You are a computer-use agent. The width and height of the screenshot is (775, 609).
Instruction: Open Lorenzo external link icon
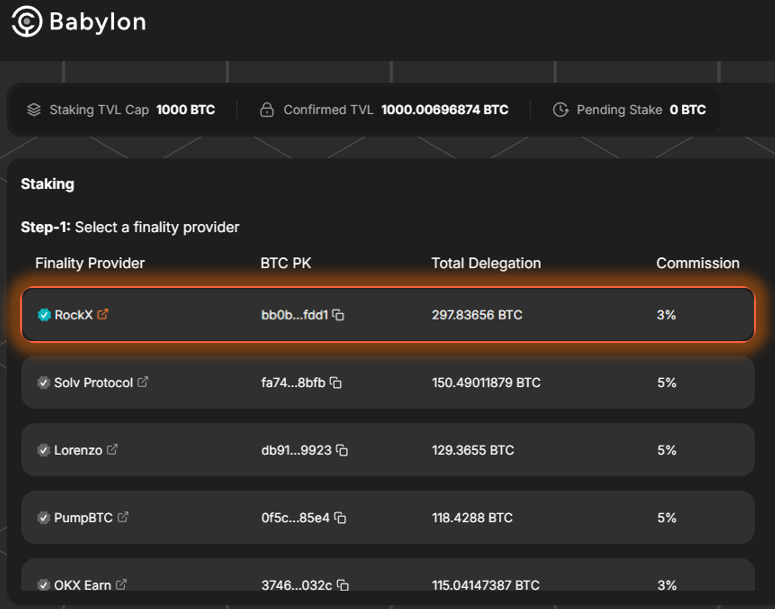tap(112, 449)
